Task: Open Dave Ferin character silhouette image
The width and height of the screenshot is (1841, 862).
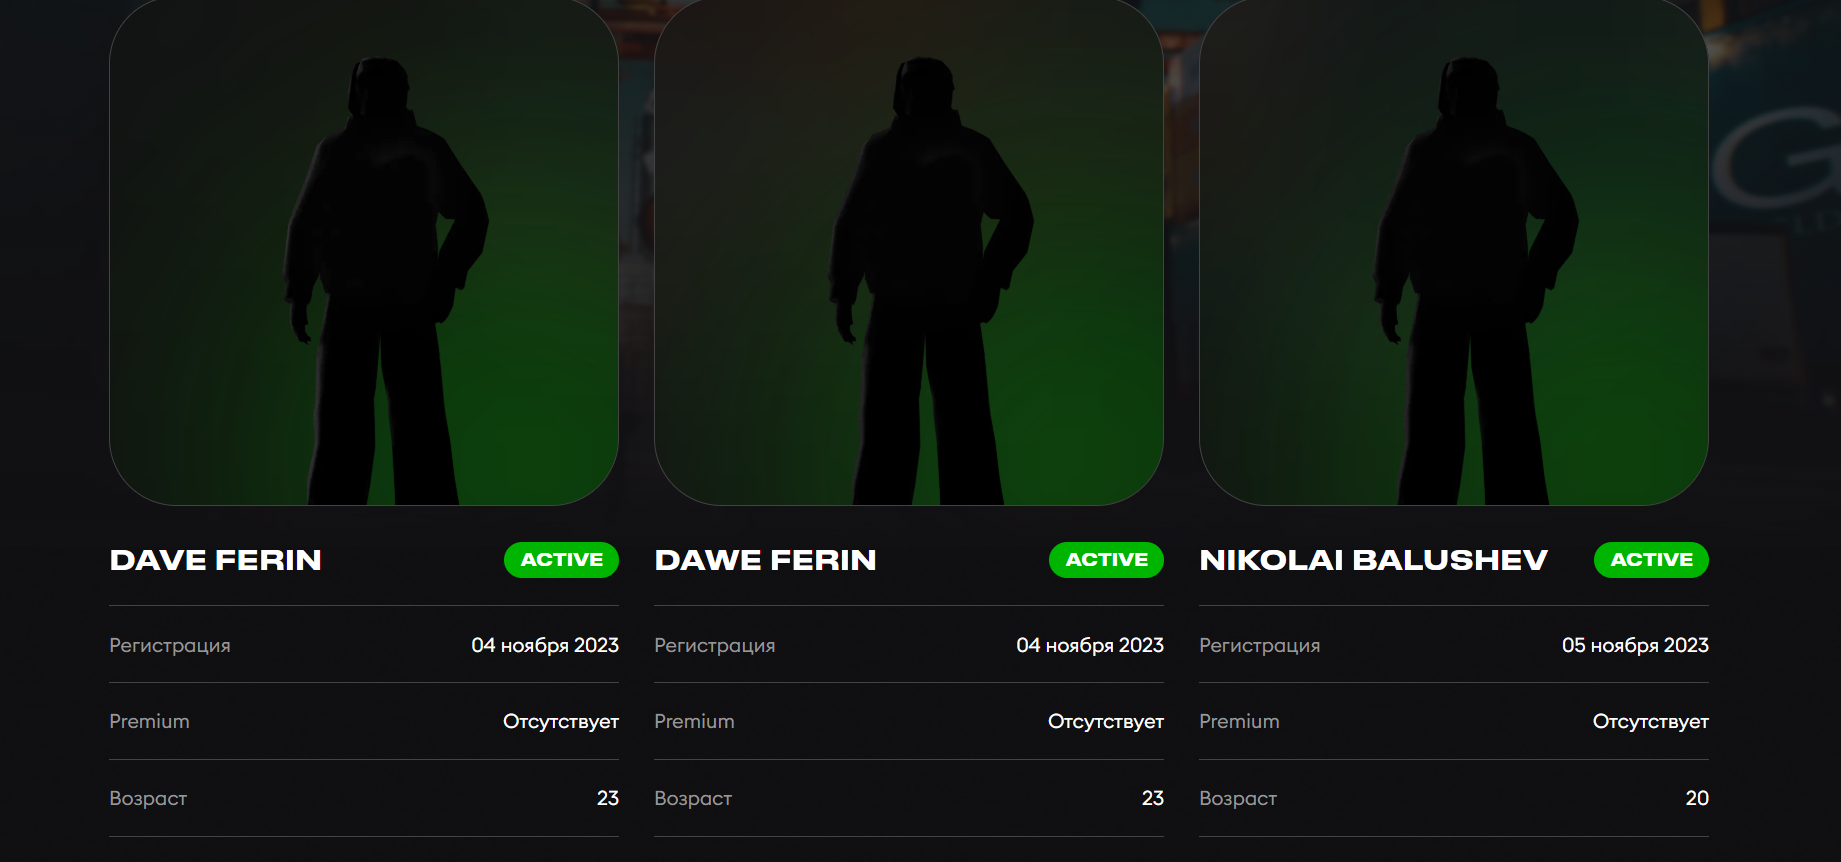Action: (x=364, y=251)
